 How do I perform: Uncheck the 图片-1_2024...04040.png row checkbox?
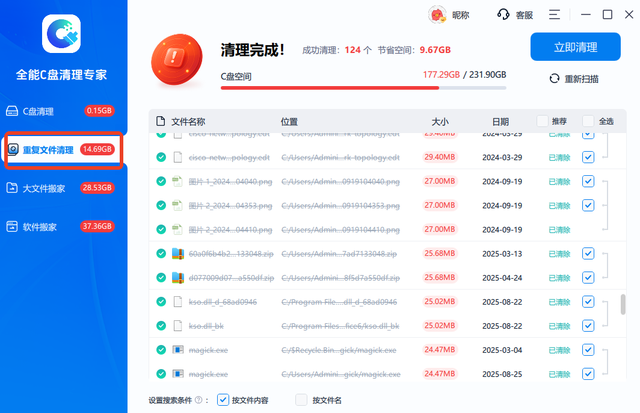[588, 181]
